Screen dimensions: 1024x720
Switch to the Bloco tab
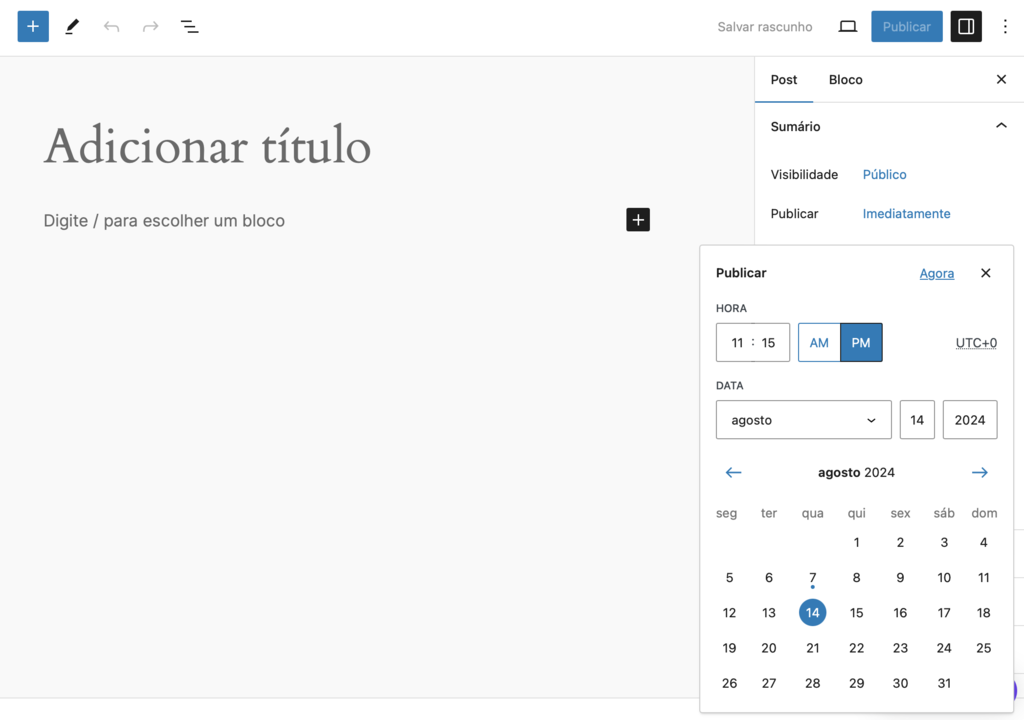click(x=845, y=79)
